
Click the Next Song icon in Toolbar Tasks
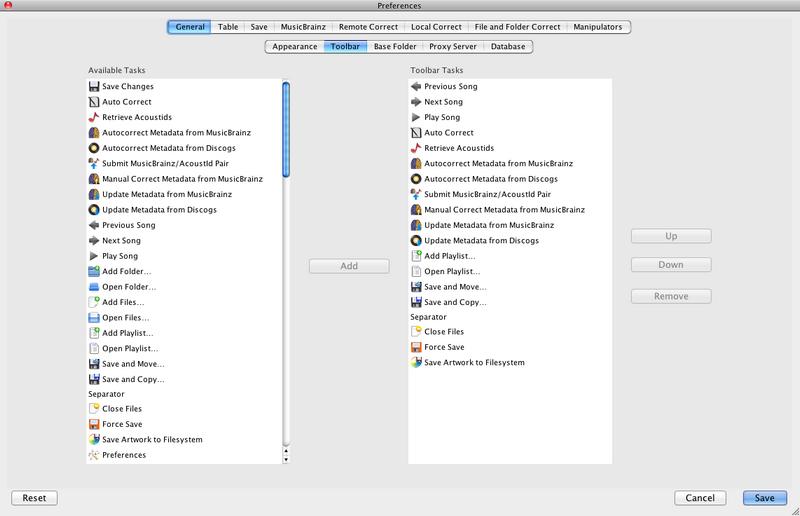tap(416, 102)
